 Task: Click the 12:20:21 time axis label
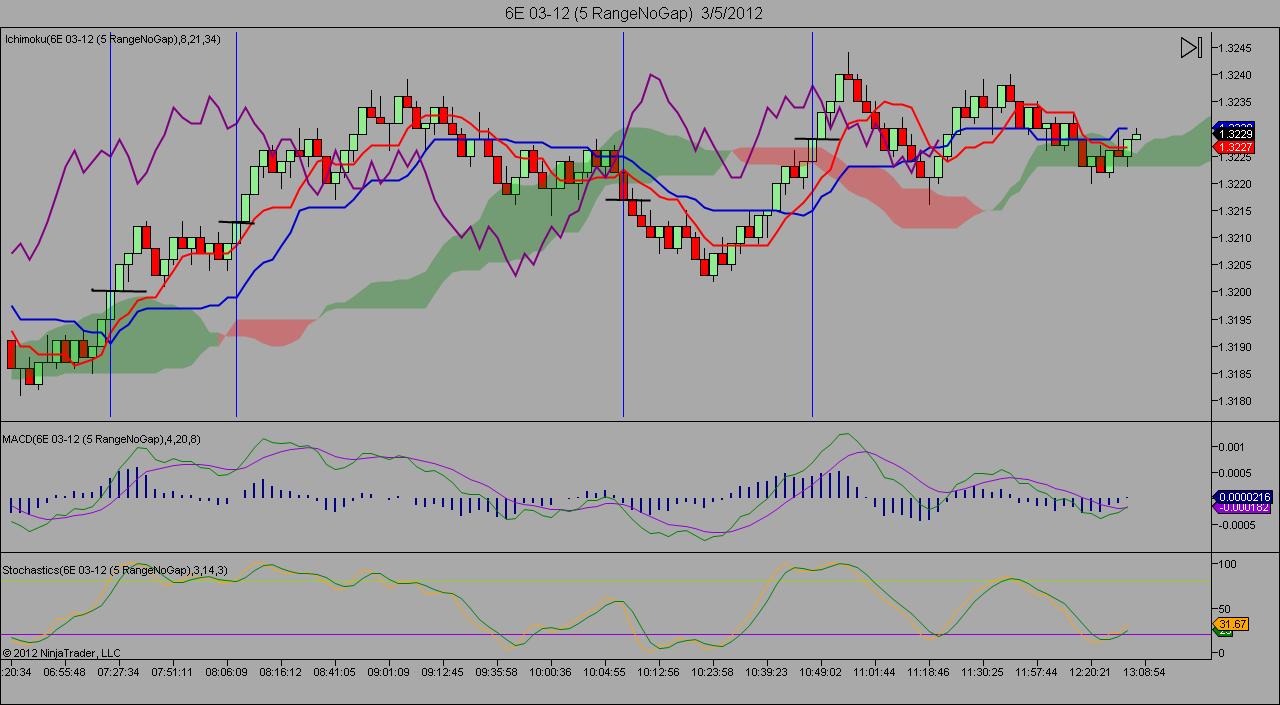point(1090,672)
